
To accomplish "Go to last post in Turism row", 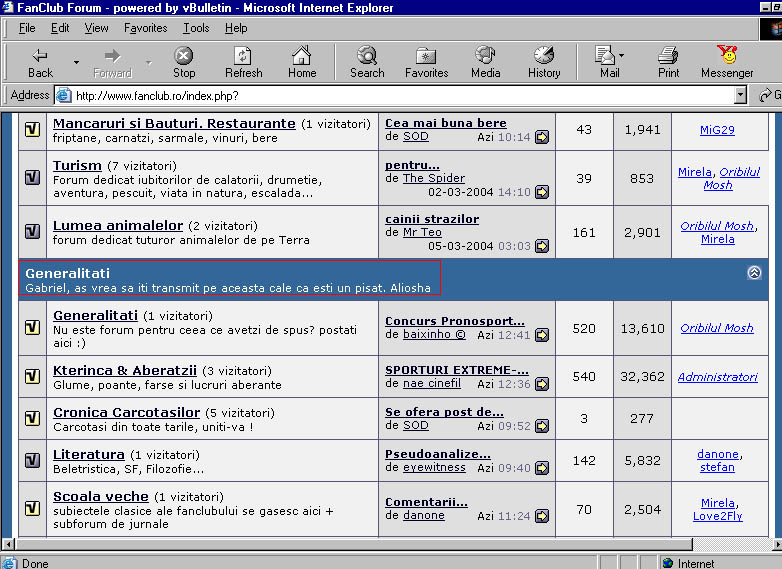I will tap(543, 192).
